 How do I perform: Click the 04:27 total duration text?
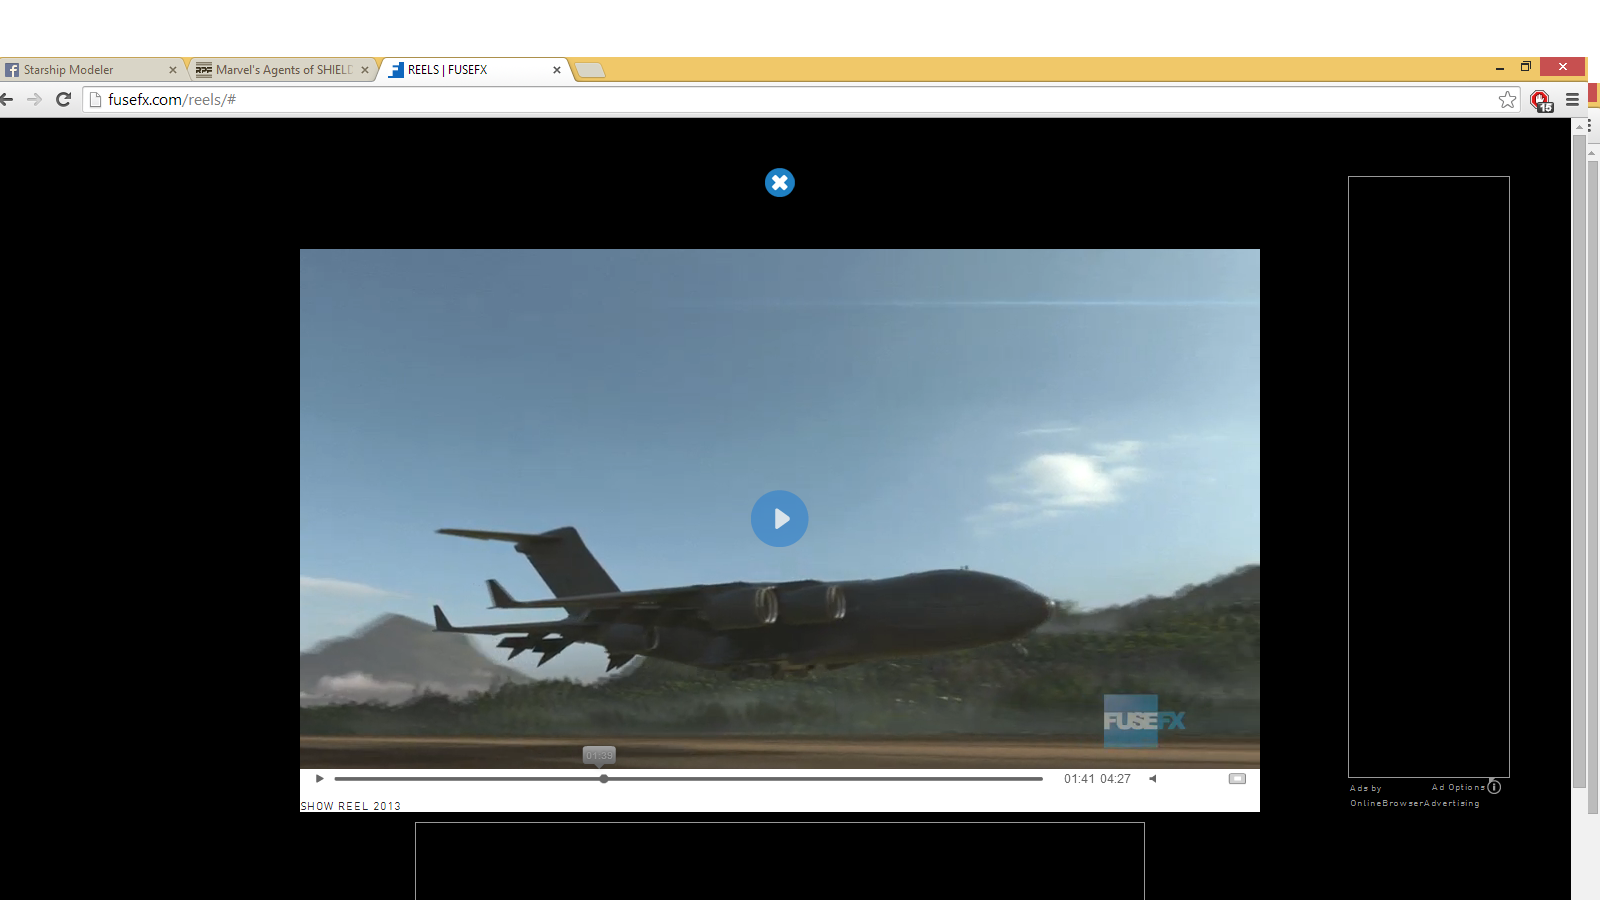pos(1115,779)
